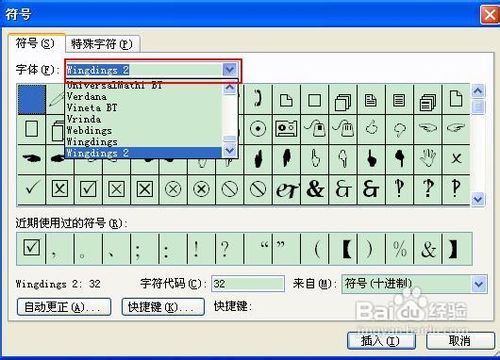Pick the boxed X between checkmark and boxed checkmark

pos(60,189)
